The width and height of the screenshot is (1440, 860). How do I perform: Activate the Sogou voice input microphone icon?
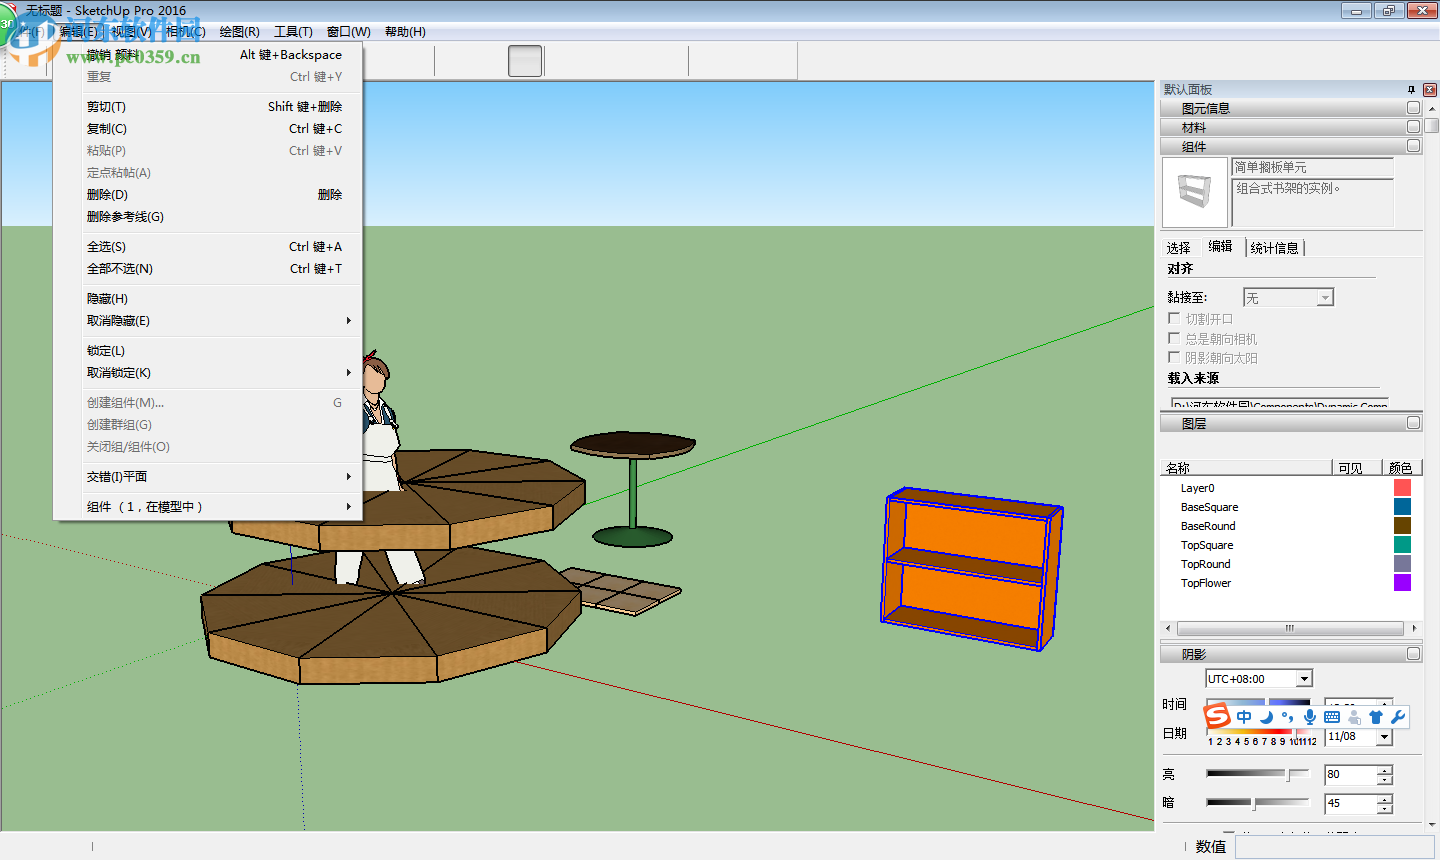(x=1310, y=716)
